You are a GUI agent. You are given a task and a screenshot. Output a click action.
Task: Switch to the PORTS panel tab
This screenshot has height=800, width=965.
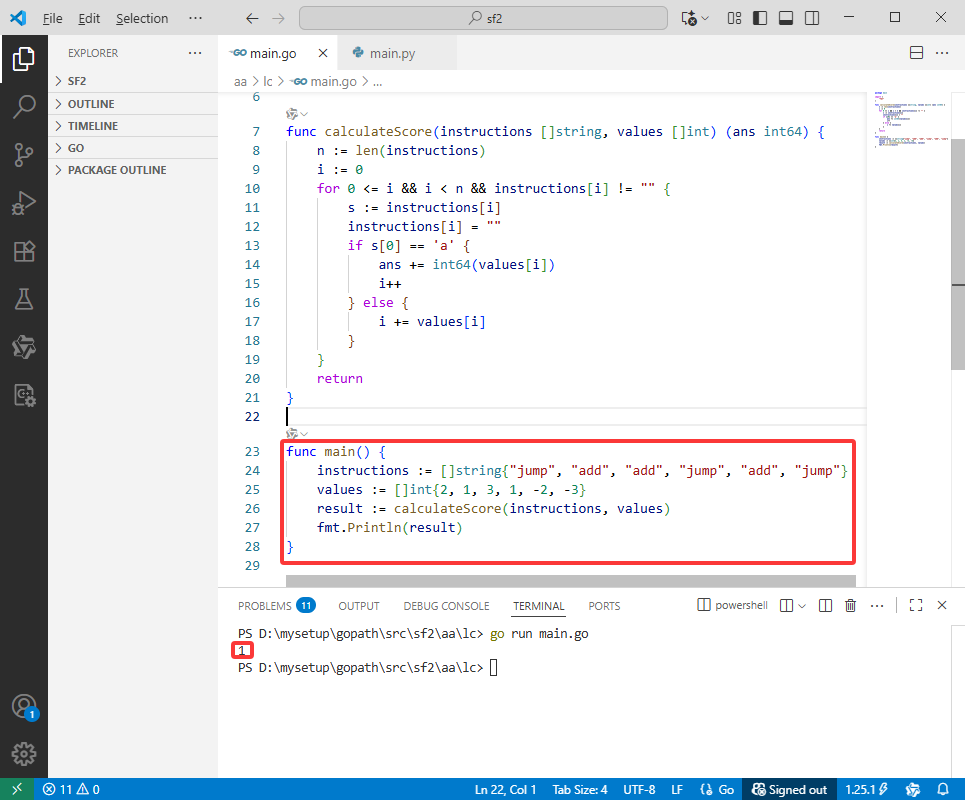[604, 606]
